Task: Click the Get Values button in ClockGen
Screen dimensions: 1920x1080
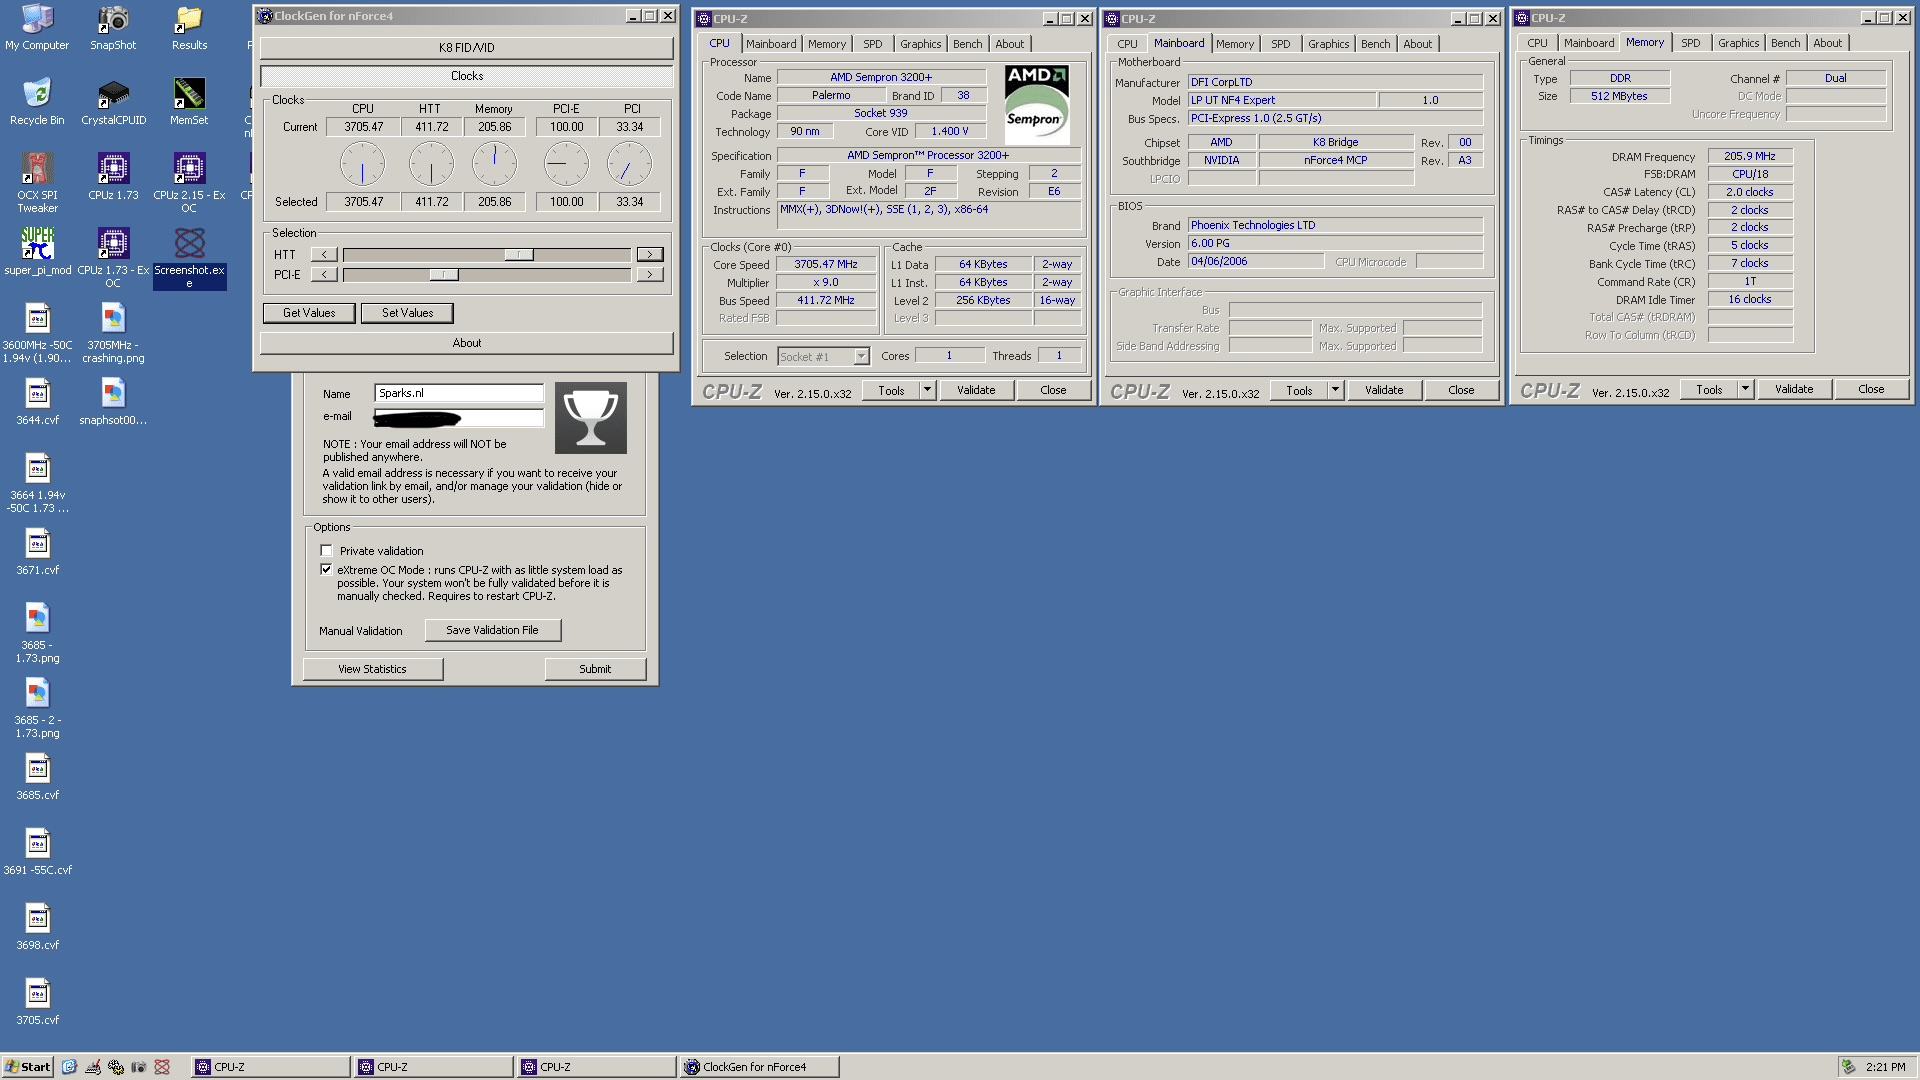Action: coord(309,313)
